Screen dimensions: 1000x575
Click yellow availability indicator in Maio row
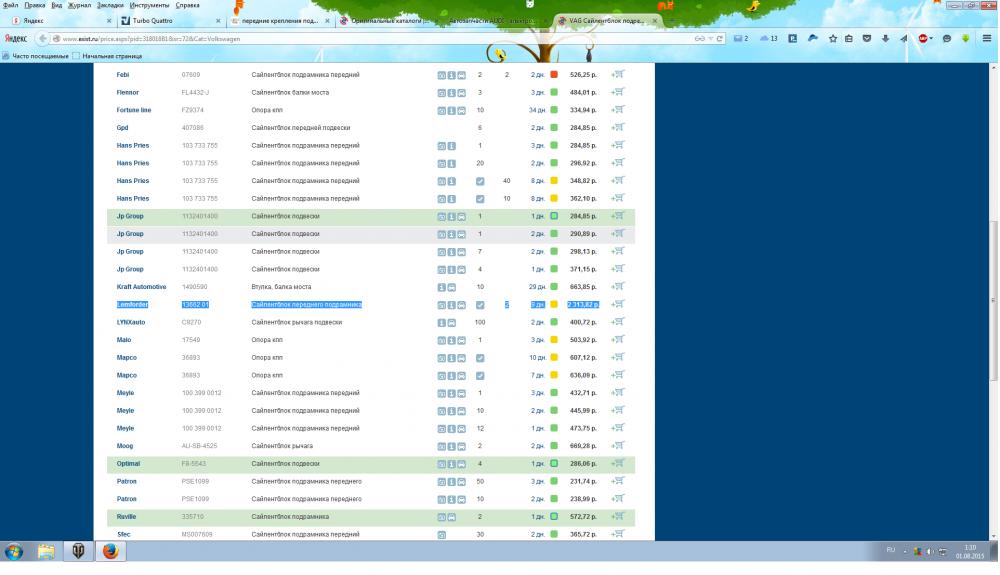coord(554,340)
